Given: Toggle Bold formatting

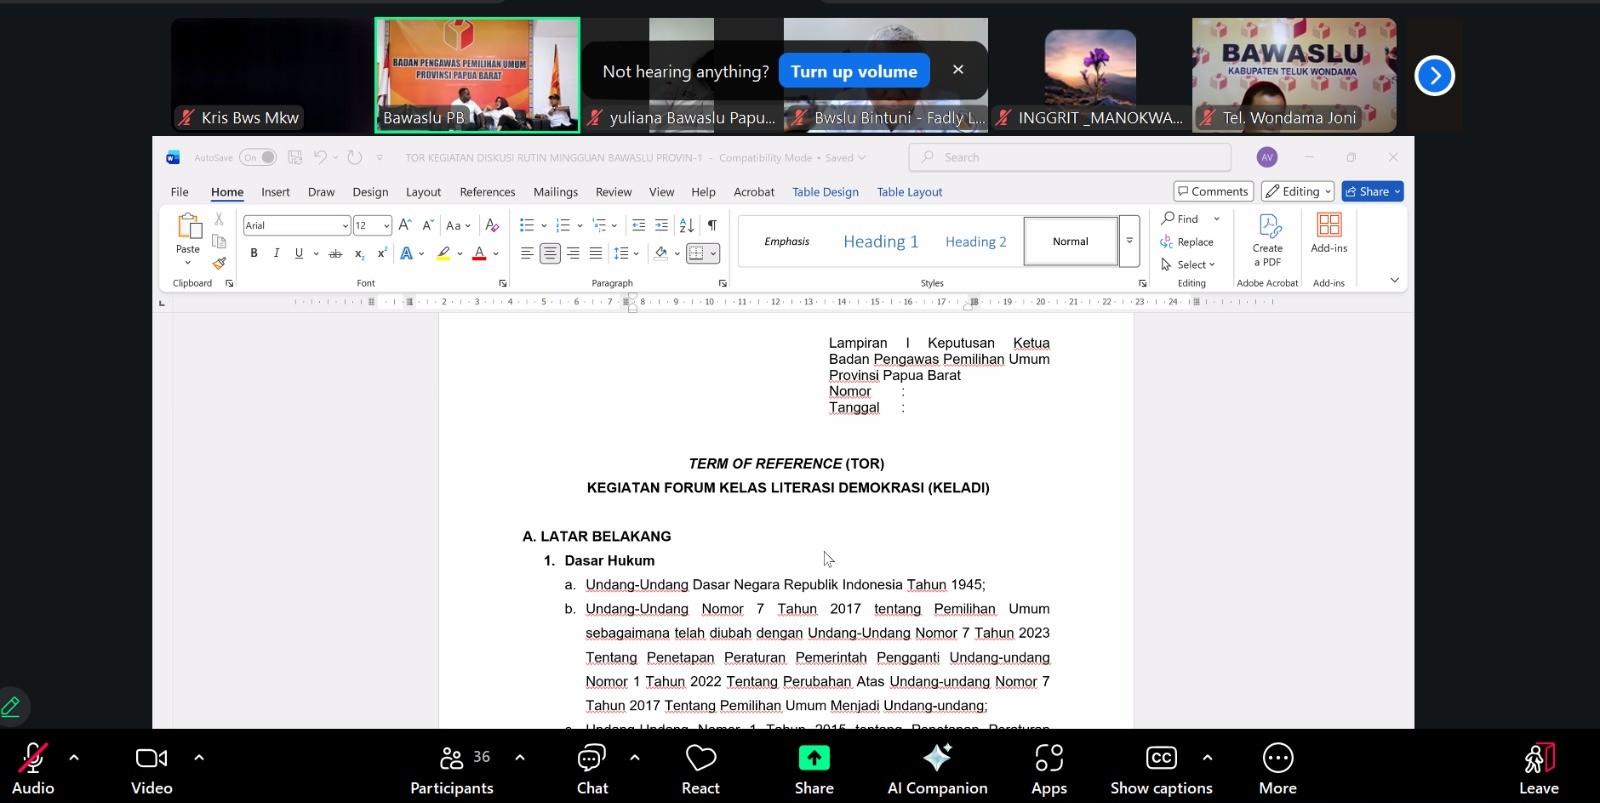Looking at the screenshot, I should click(254, 254).
